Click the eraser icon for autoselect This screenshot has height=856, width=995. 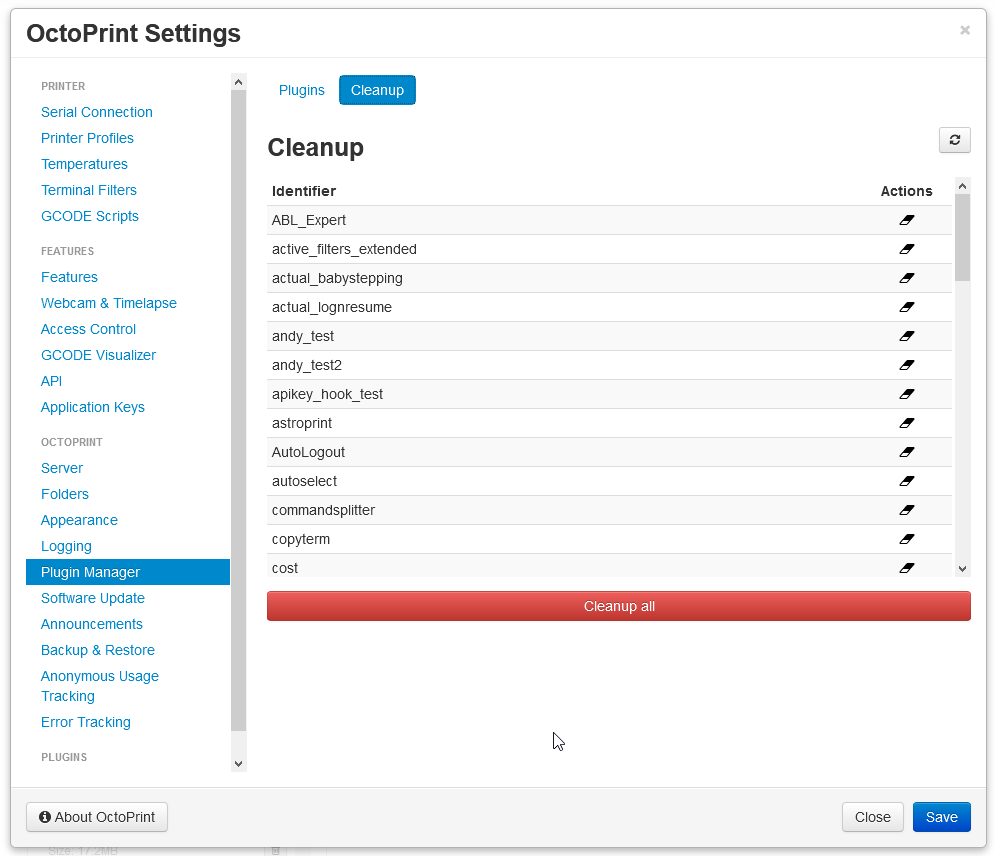click(906, 481)
